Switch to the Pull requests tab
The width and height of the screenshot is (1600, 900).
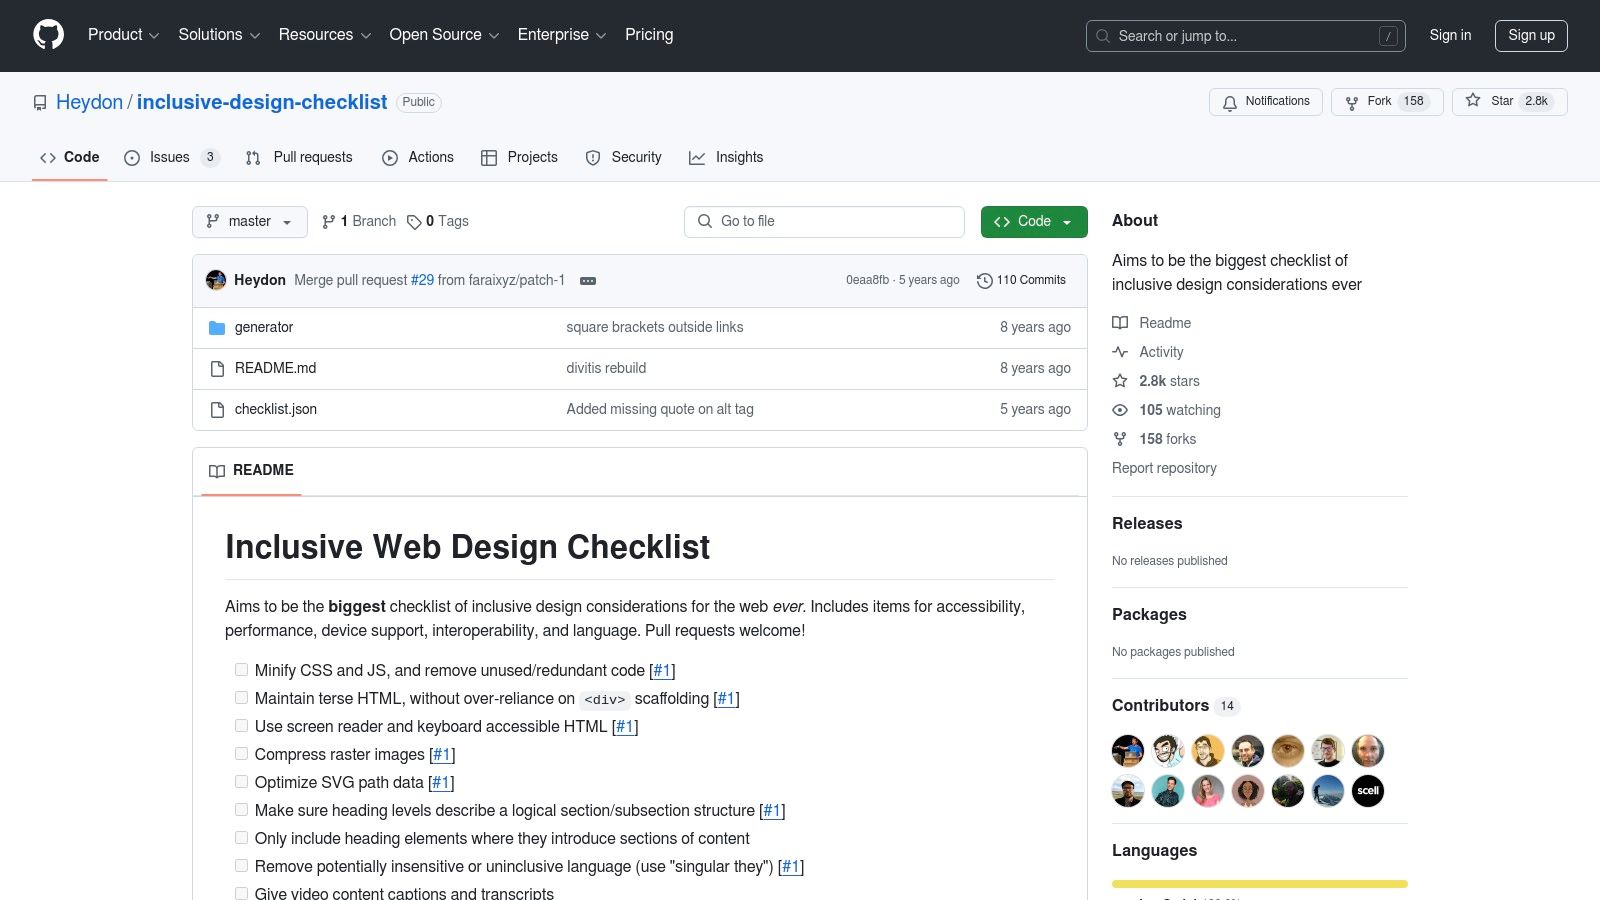[299, 158]
